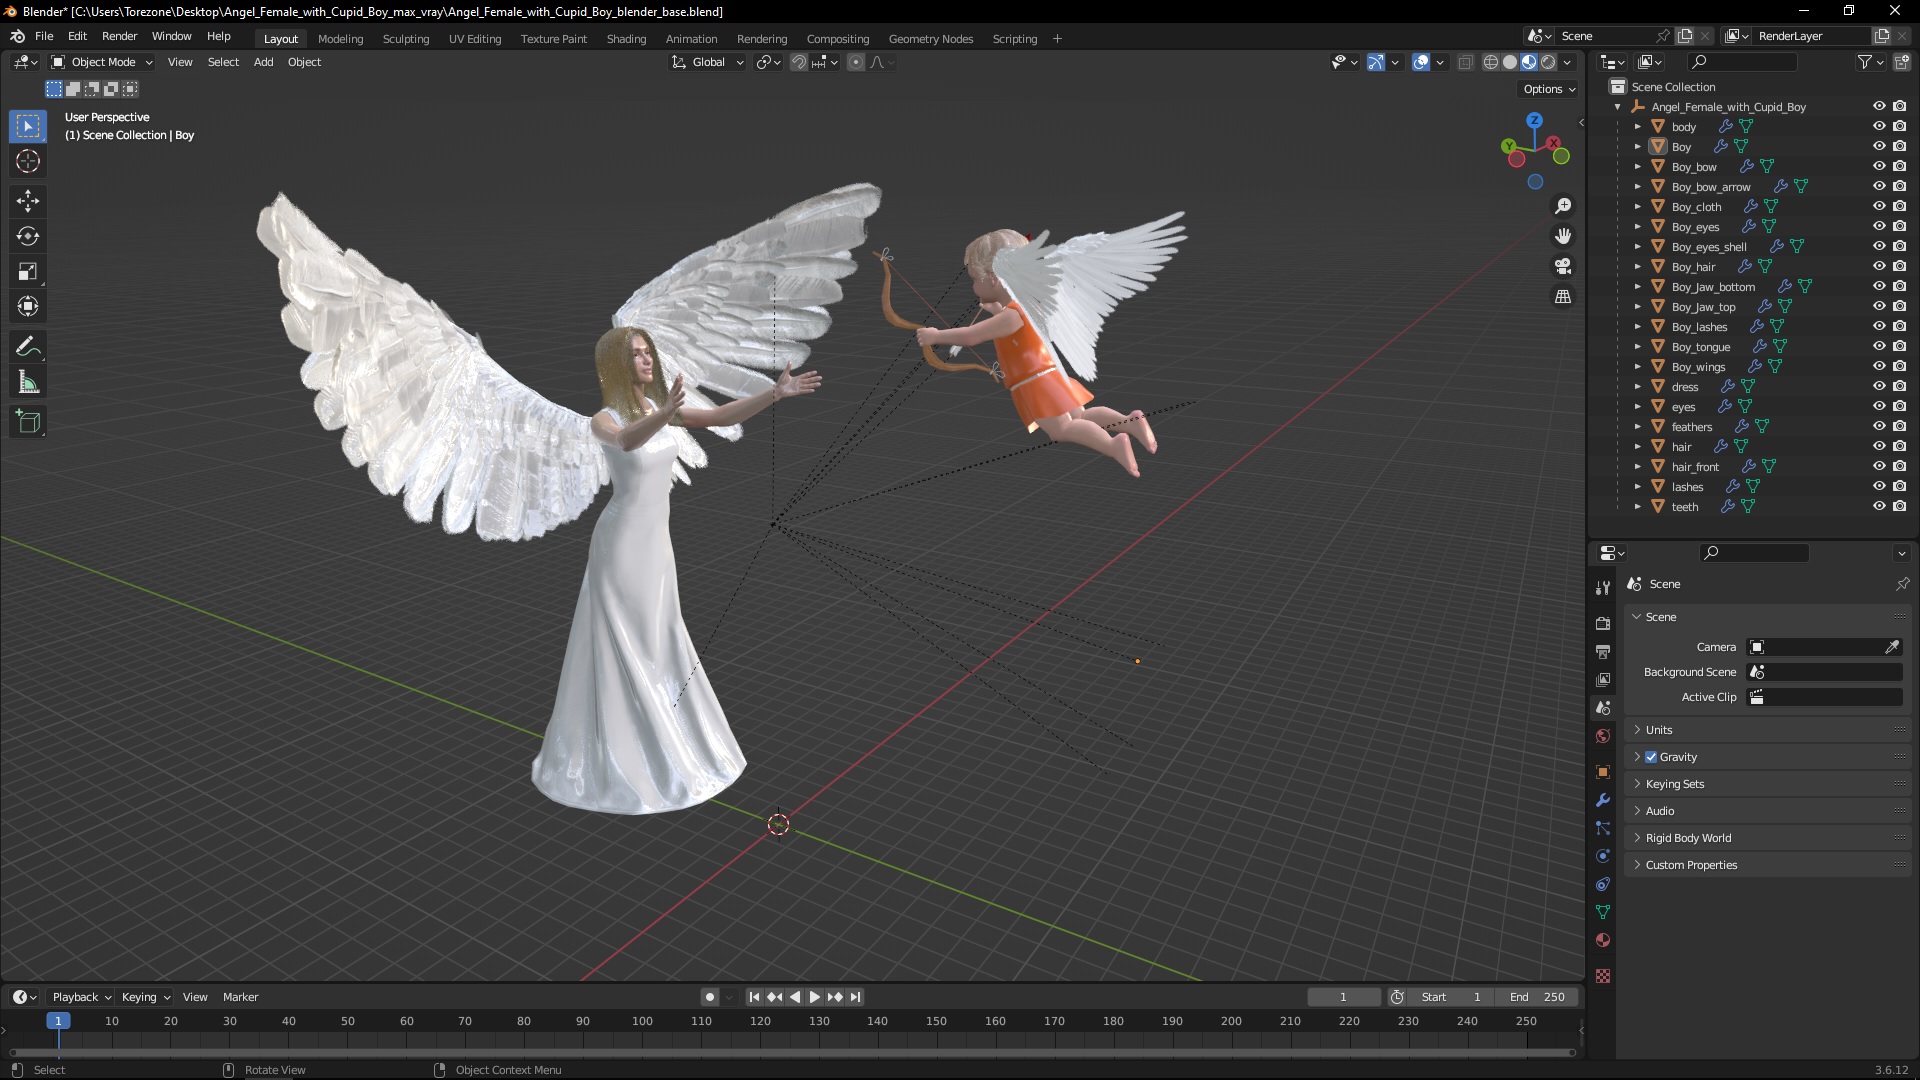This screenshot has width=1920, height=1080.
Task: Click the current frame number field
Action: (x=1343, y=997)
